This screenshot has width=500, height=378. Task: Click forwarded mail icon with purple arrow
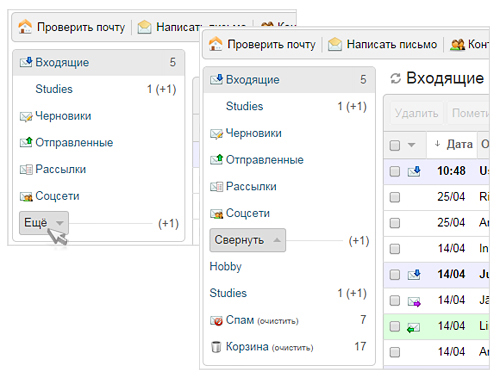point(414,301)
